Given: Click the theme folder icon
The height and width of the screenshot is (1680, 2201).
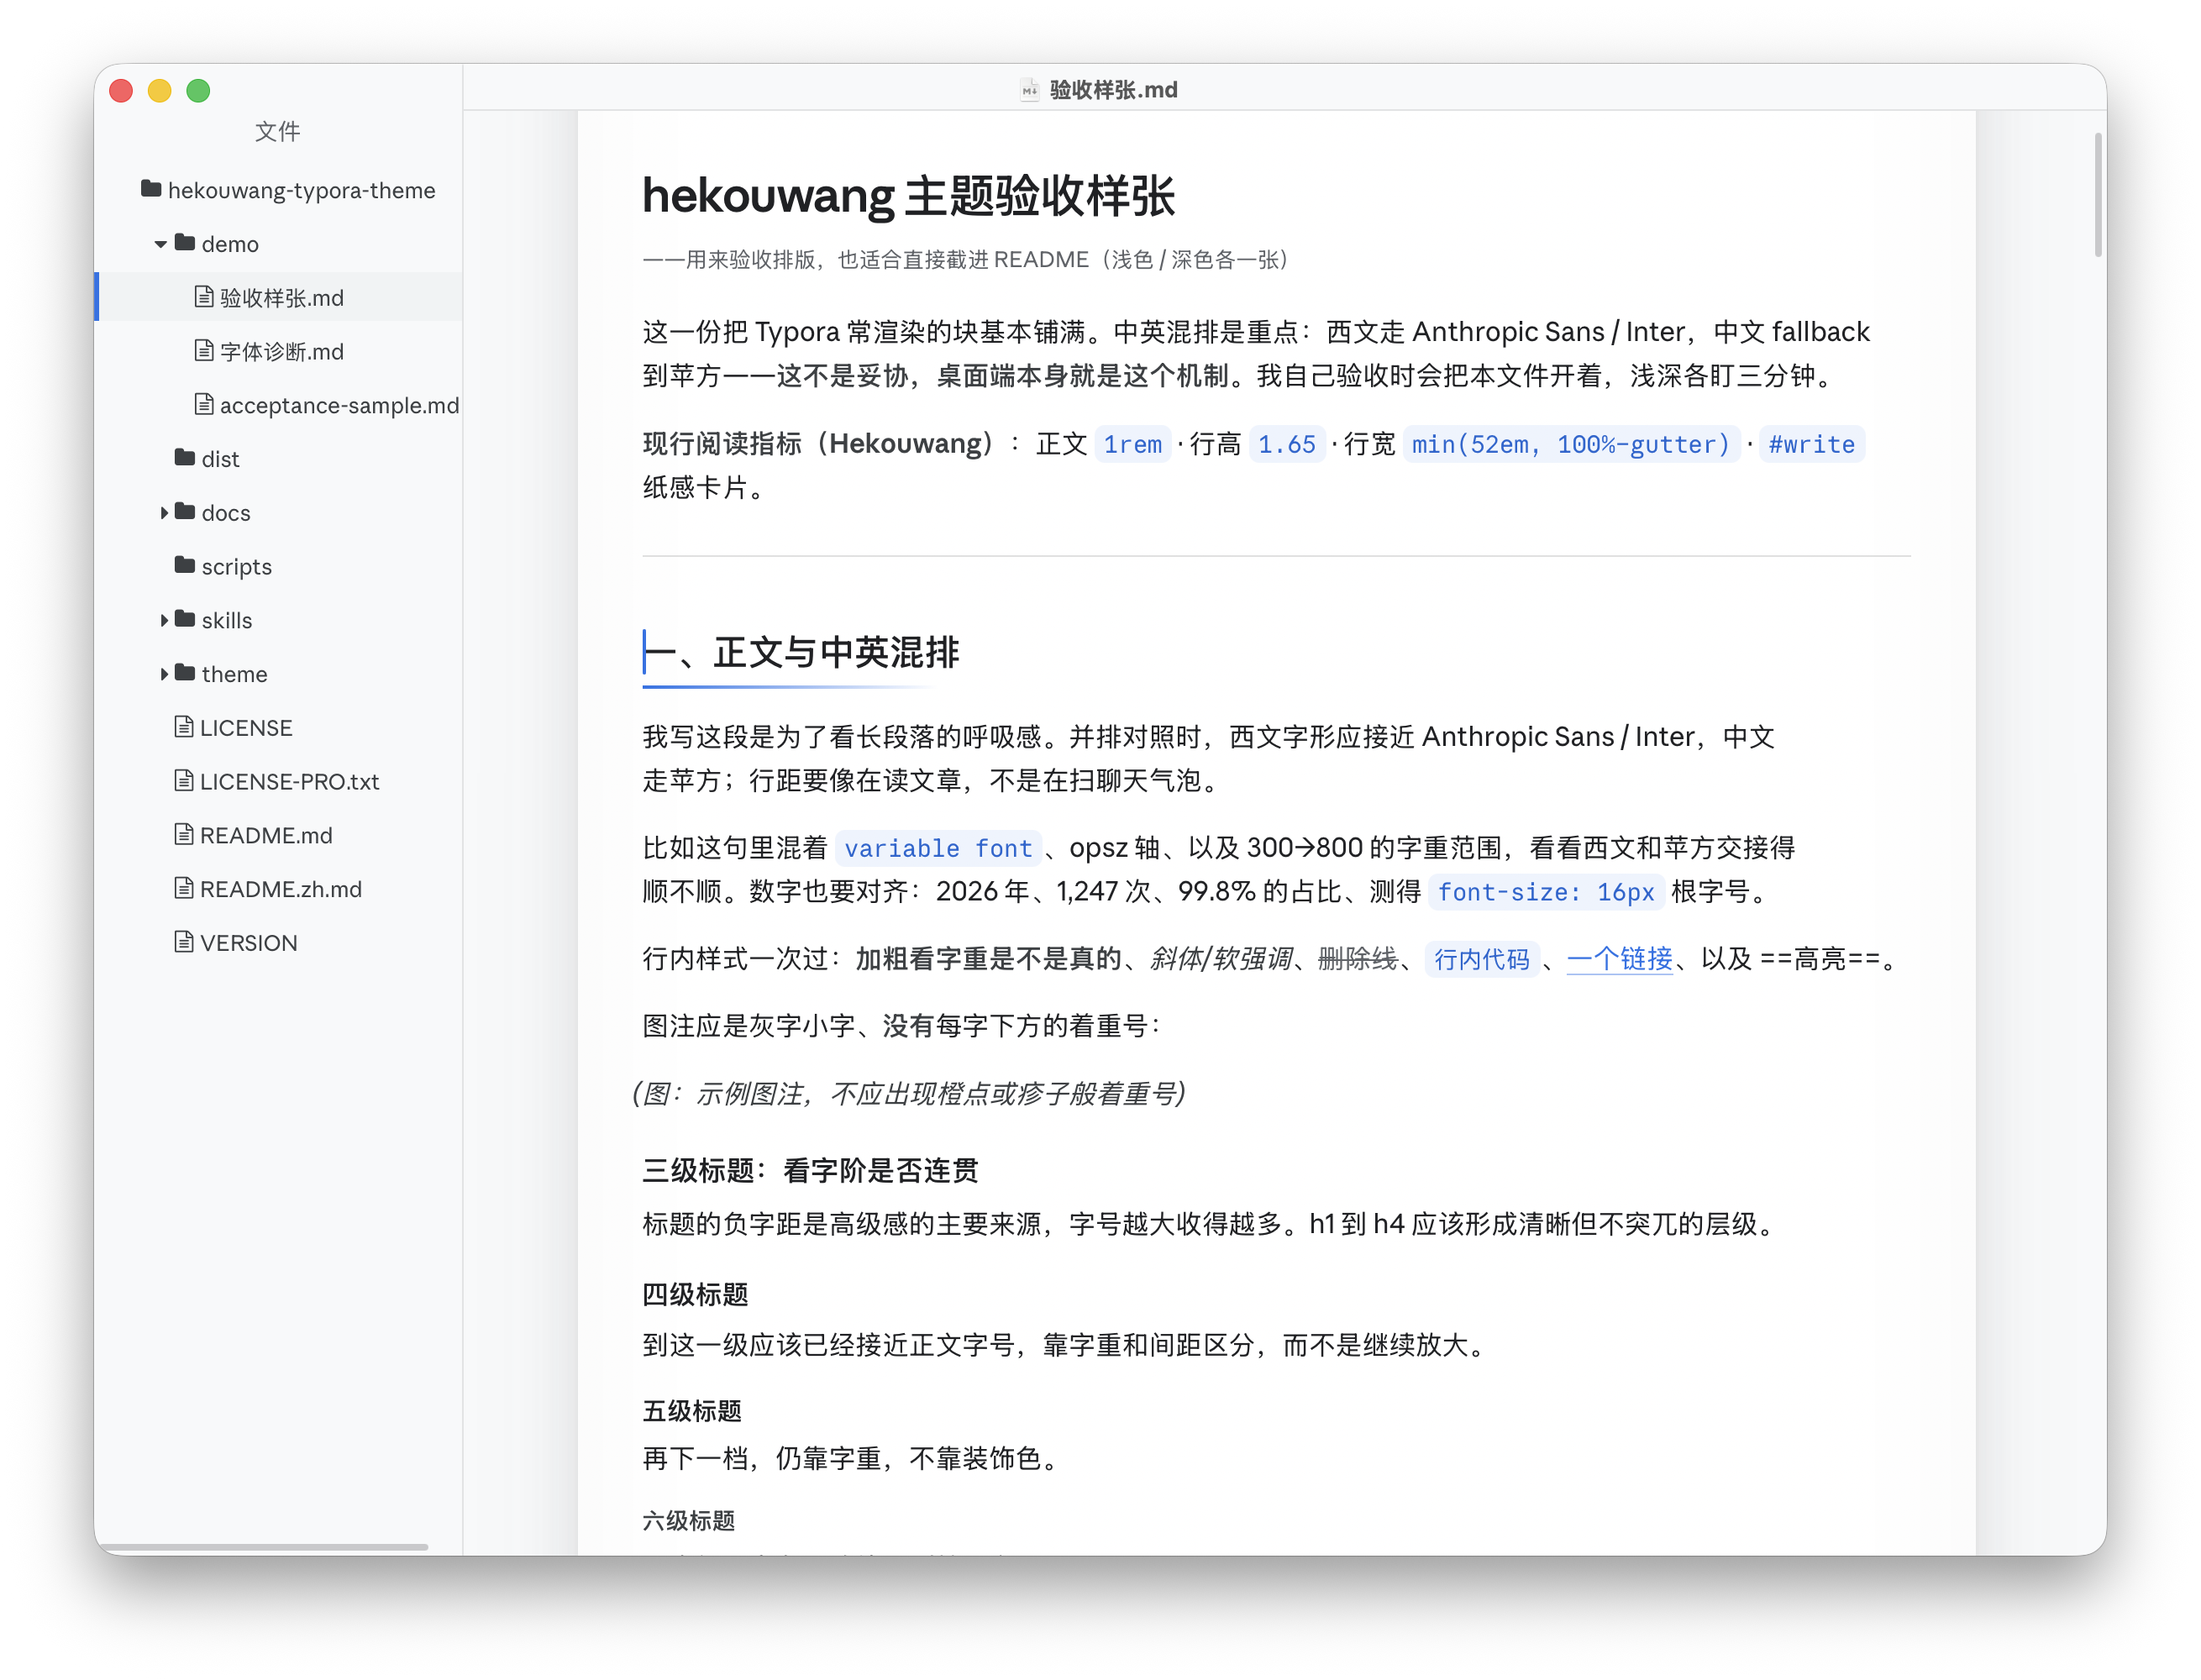Looking at the screenshot, I should [185, 674].
